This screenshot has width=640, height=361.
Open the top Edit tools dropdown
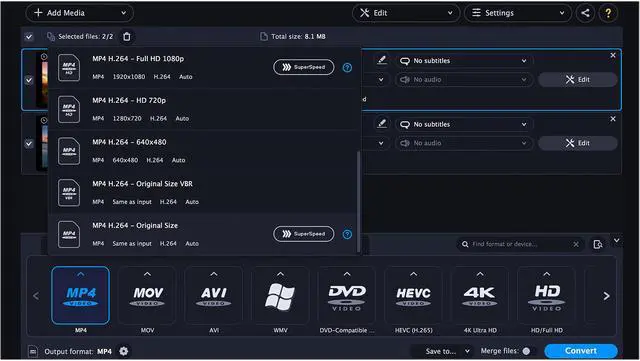click(406, 13)
